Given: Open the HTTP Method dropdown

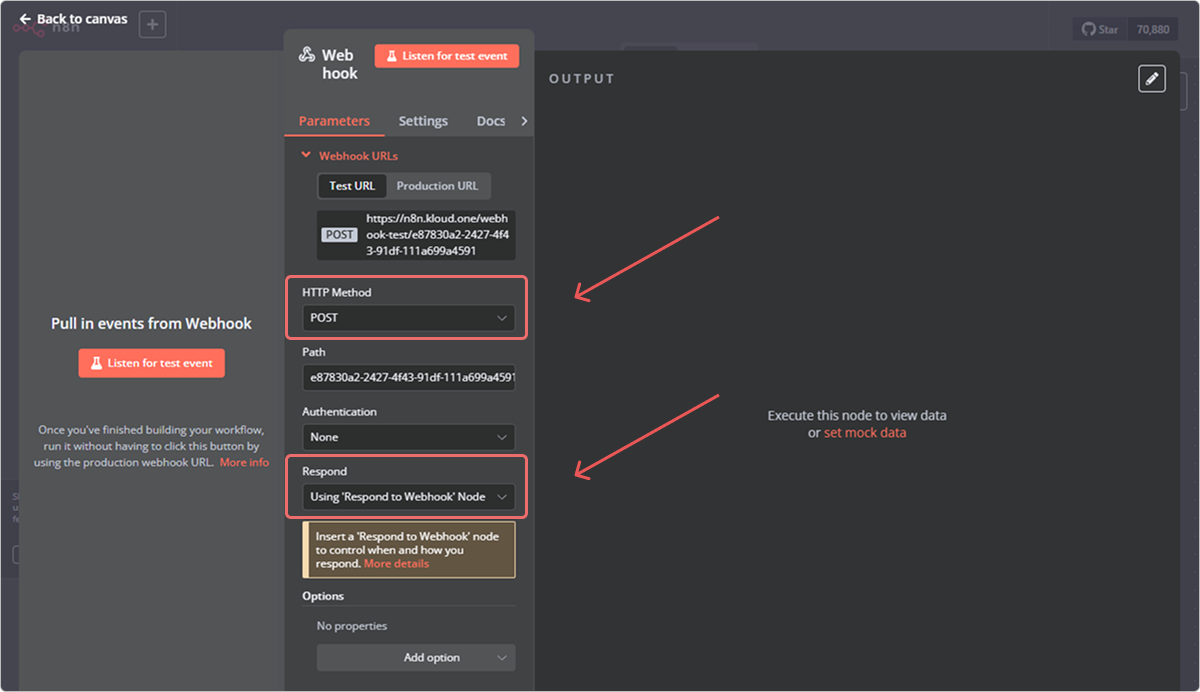Looking at the screenshot, I should point(408,318).
